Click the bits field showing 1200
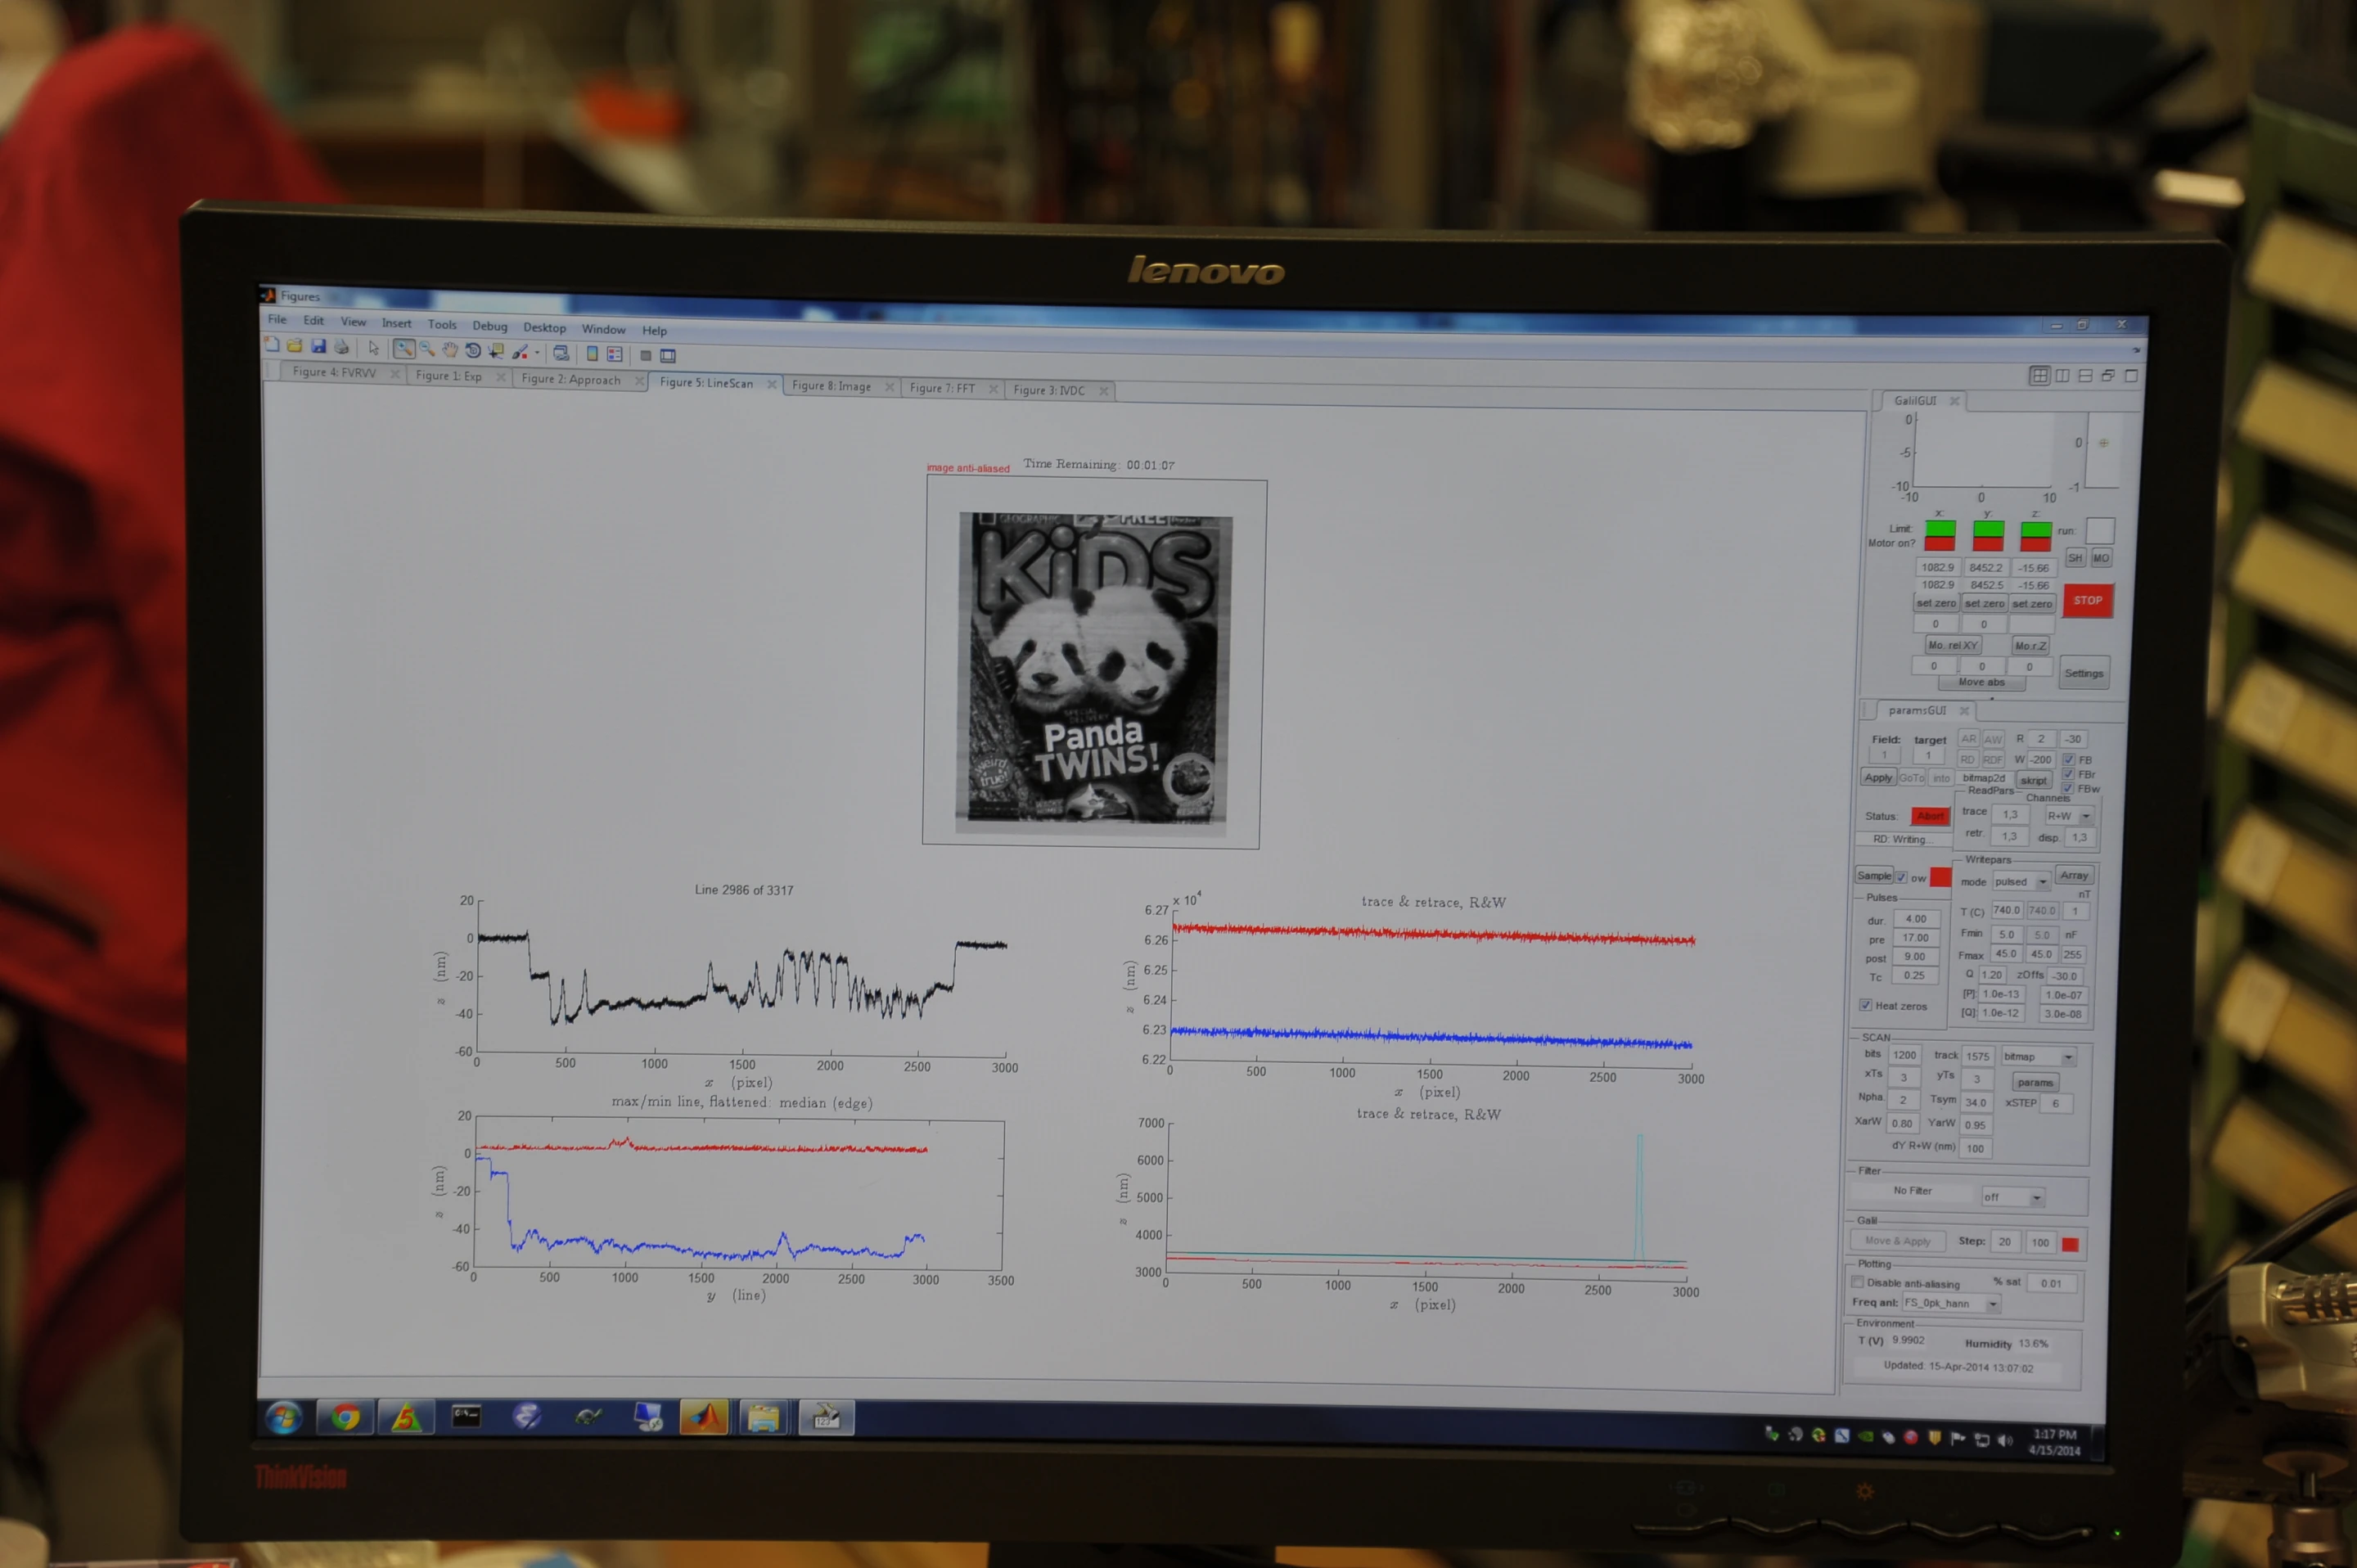The width and height of the screenshot is (2357, 1568). [1904, 1055]
